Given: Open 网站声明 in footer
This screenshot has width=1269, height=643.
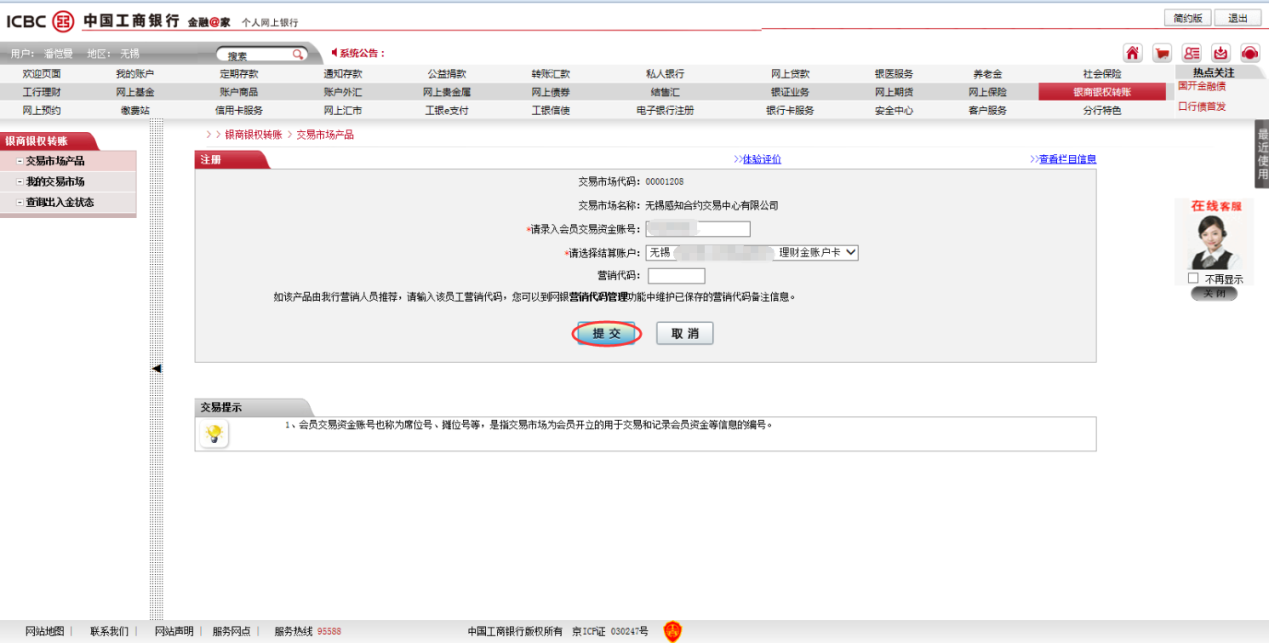Looking at the screenshot, I should tap(174, 631).
